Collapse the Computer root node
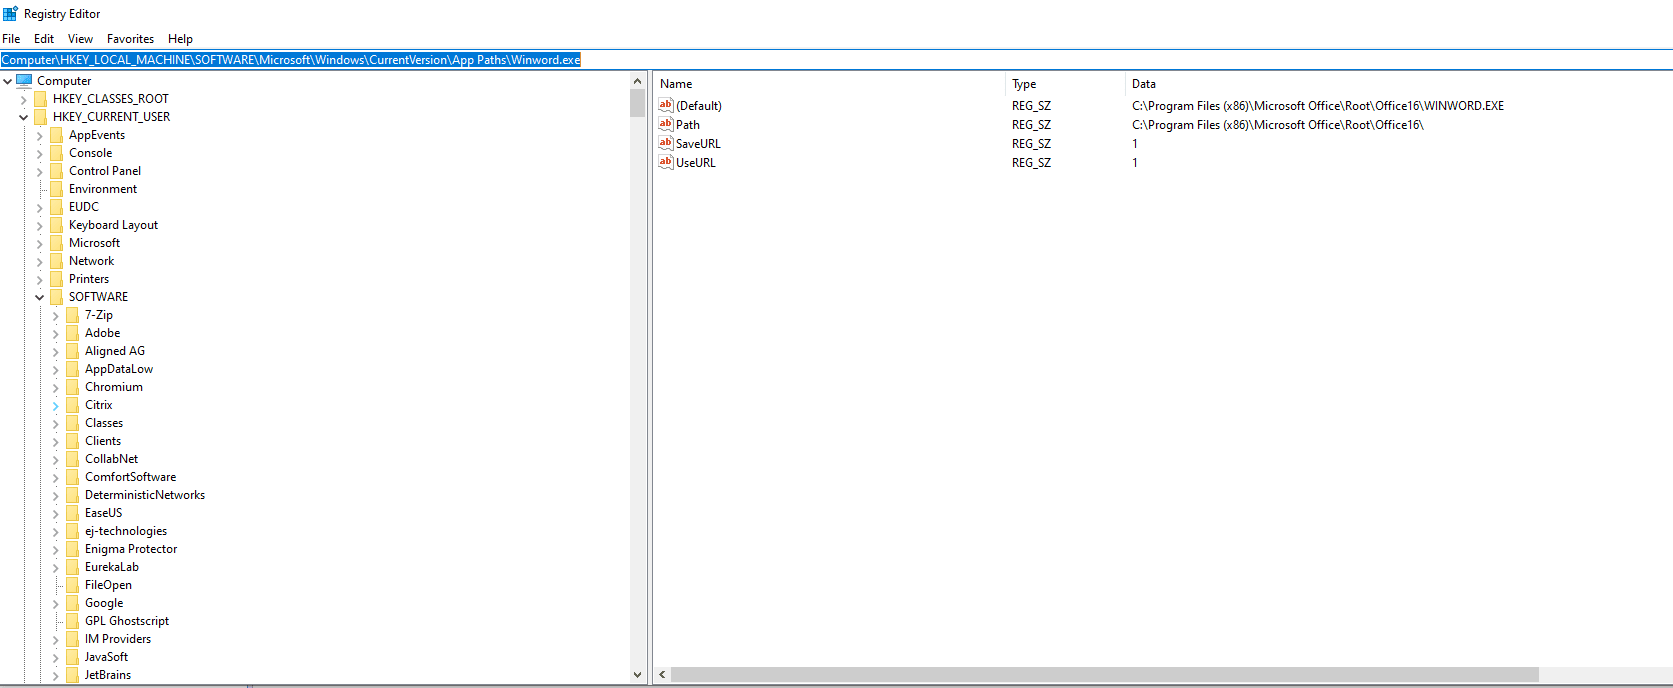 (x=8, y=81)
